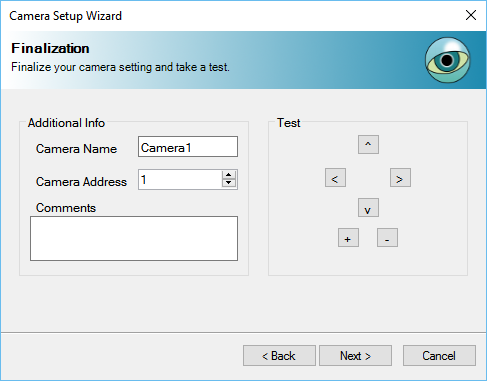This screenshot has width=487, height=381.
Task: Click the Comments label
Action: coord(66,208)
